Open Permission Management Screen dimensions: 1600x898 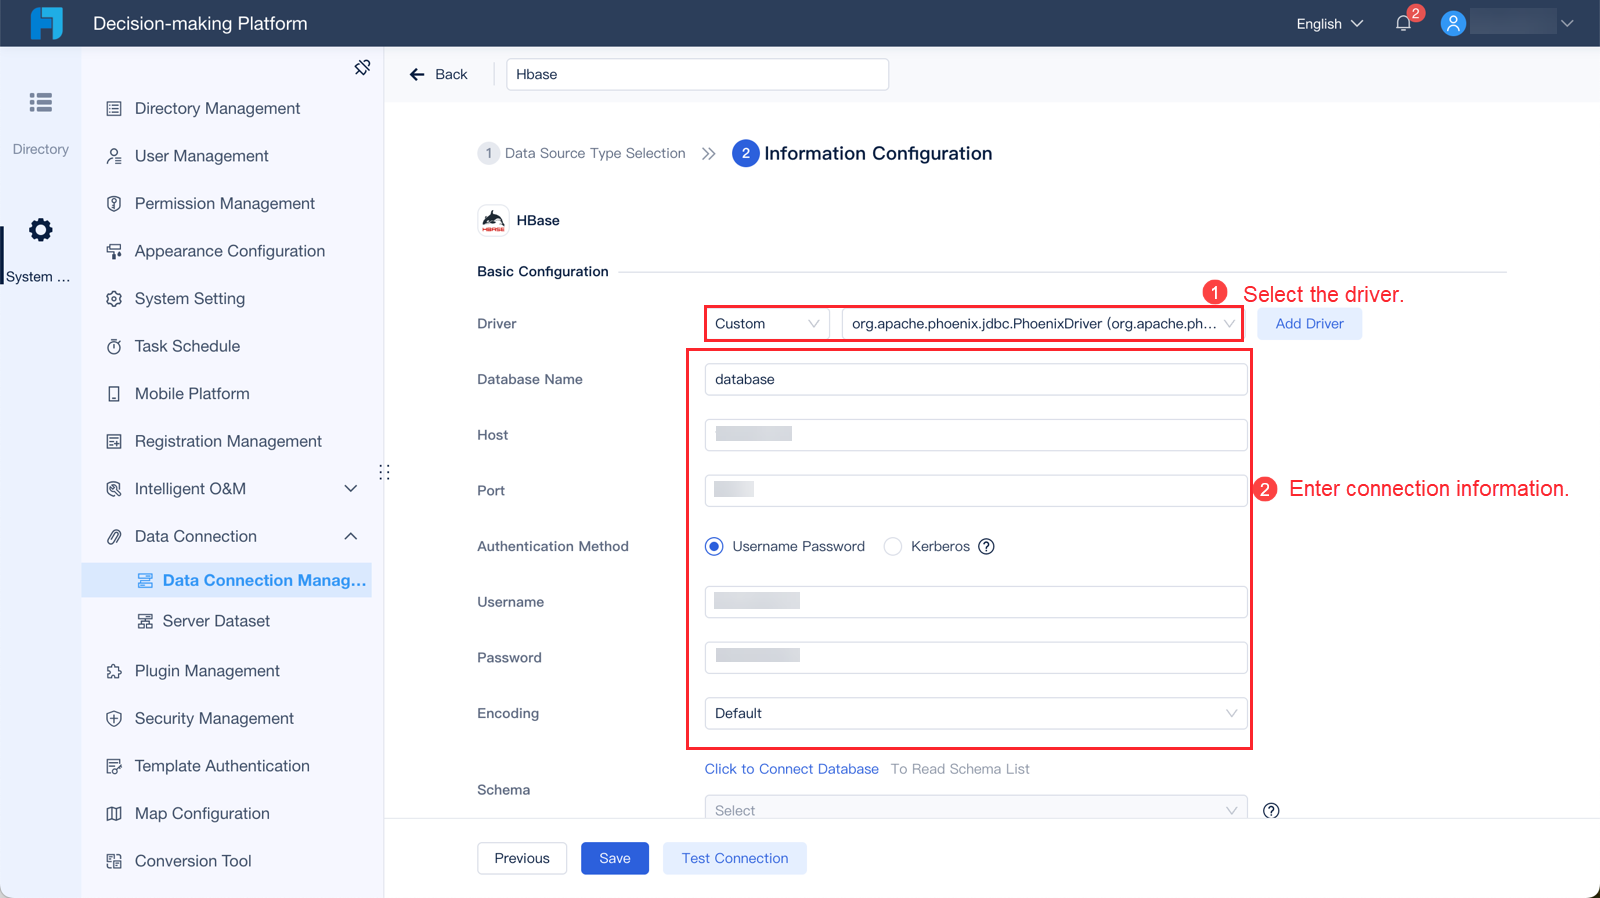click(x=226, y=203)
